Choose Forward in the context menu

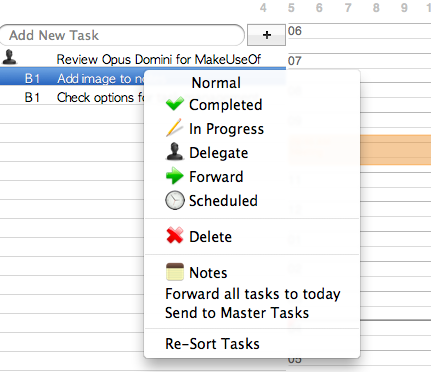click(216, 177)
